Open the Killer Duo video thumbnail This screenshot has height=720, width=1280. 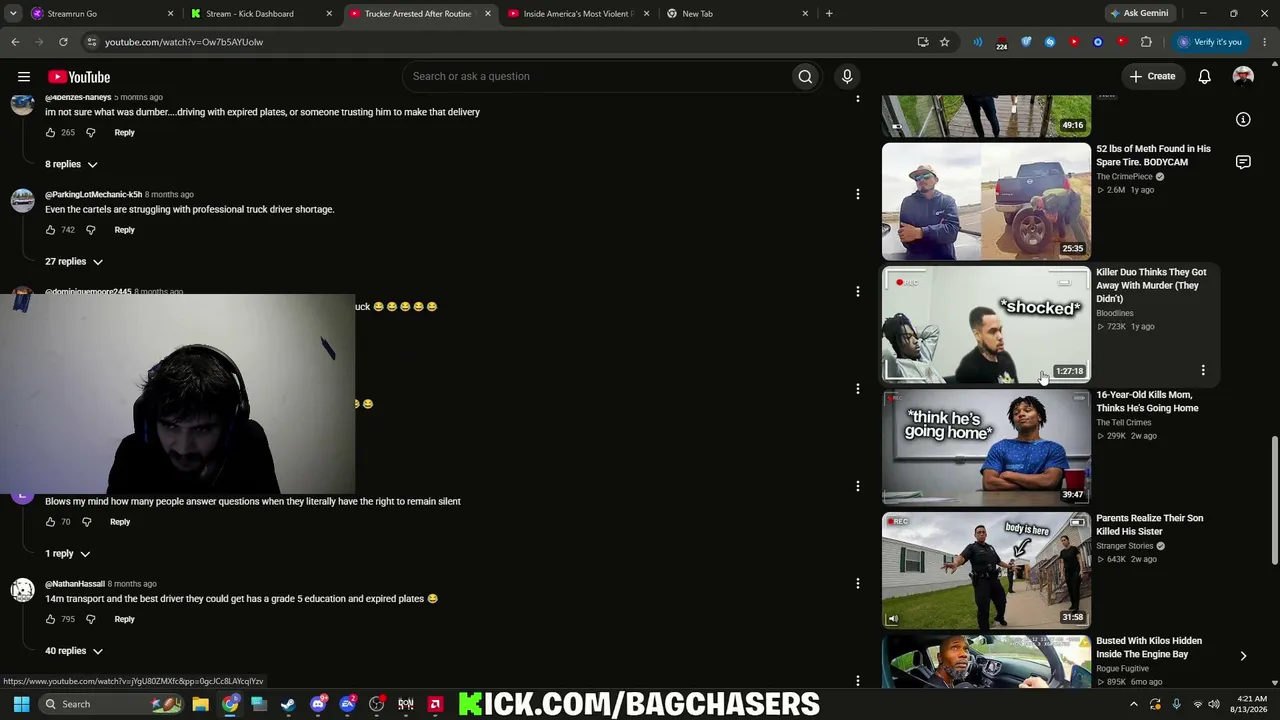pyautogui.click(x=986, y=325)
